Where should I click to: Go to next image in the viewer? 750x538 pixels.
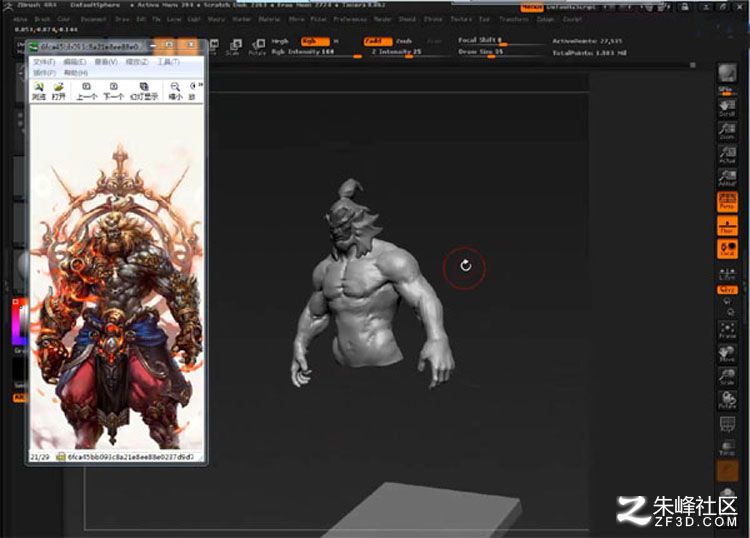click(114, 90)
